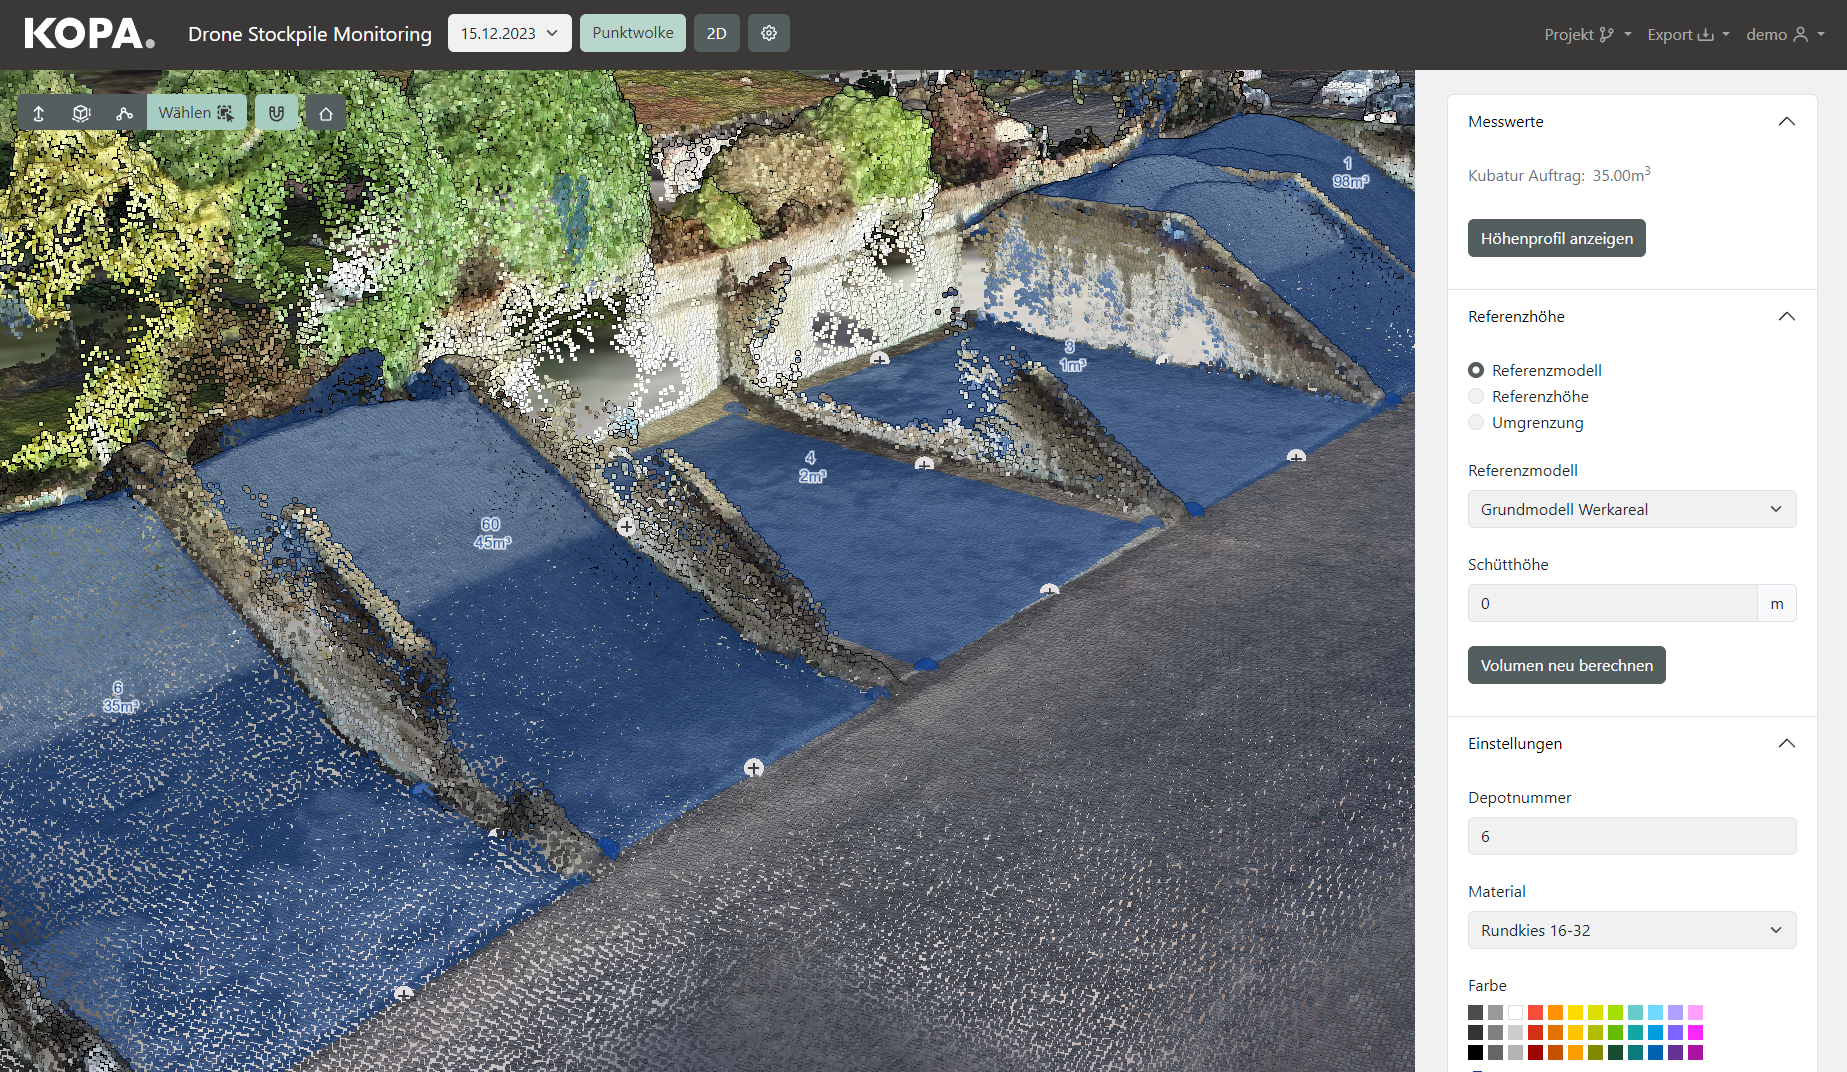Pick the bright red swatch in top row

click(x=1535, y=1012)
